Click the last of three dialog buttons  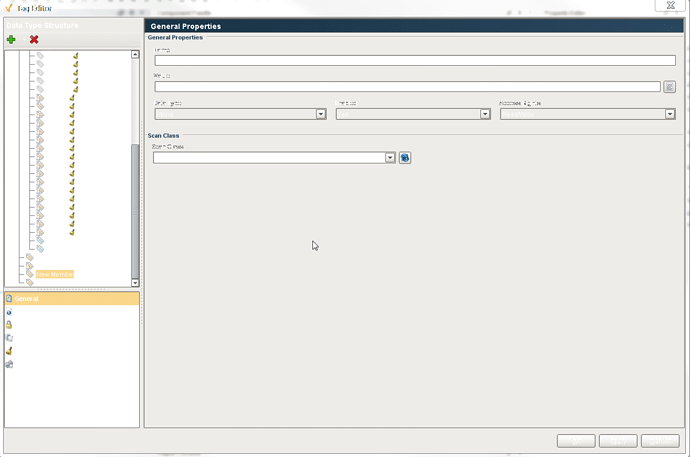pos(660,441)
